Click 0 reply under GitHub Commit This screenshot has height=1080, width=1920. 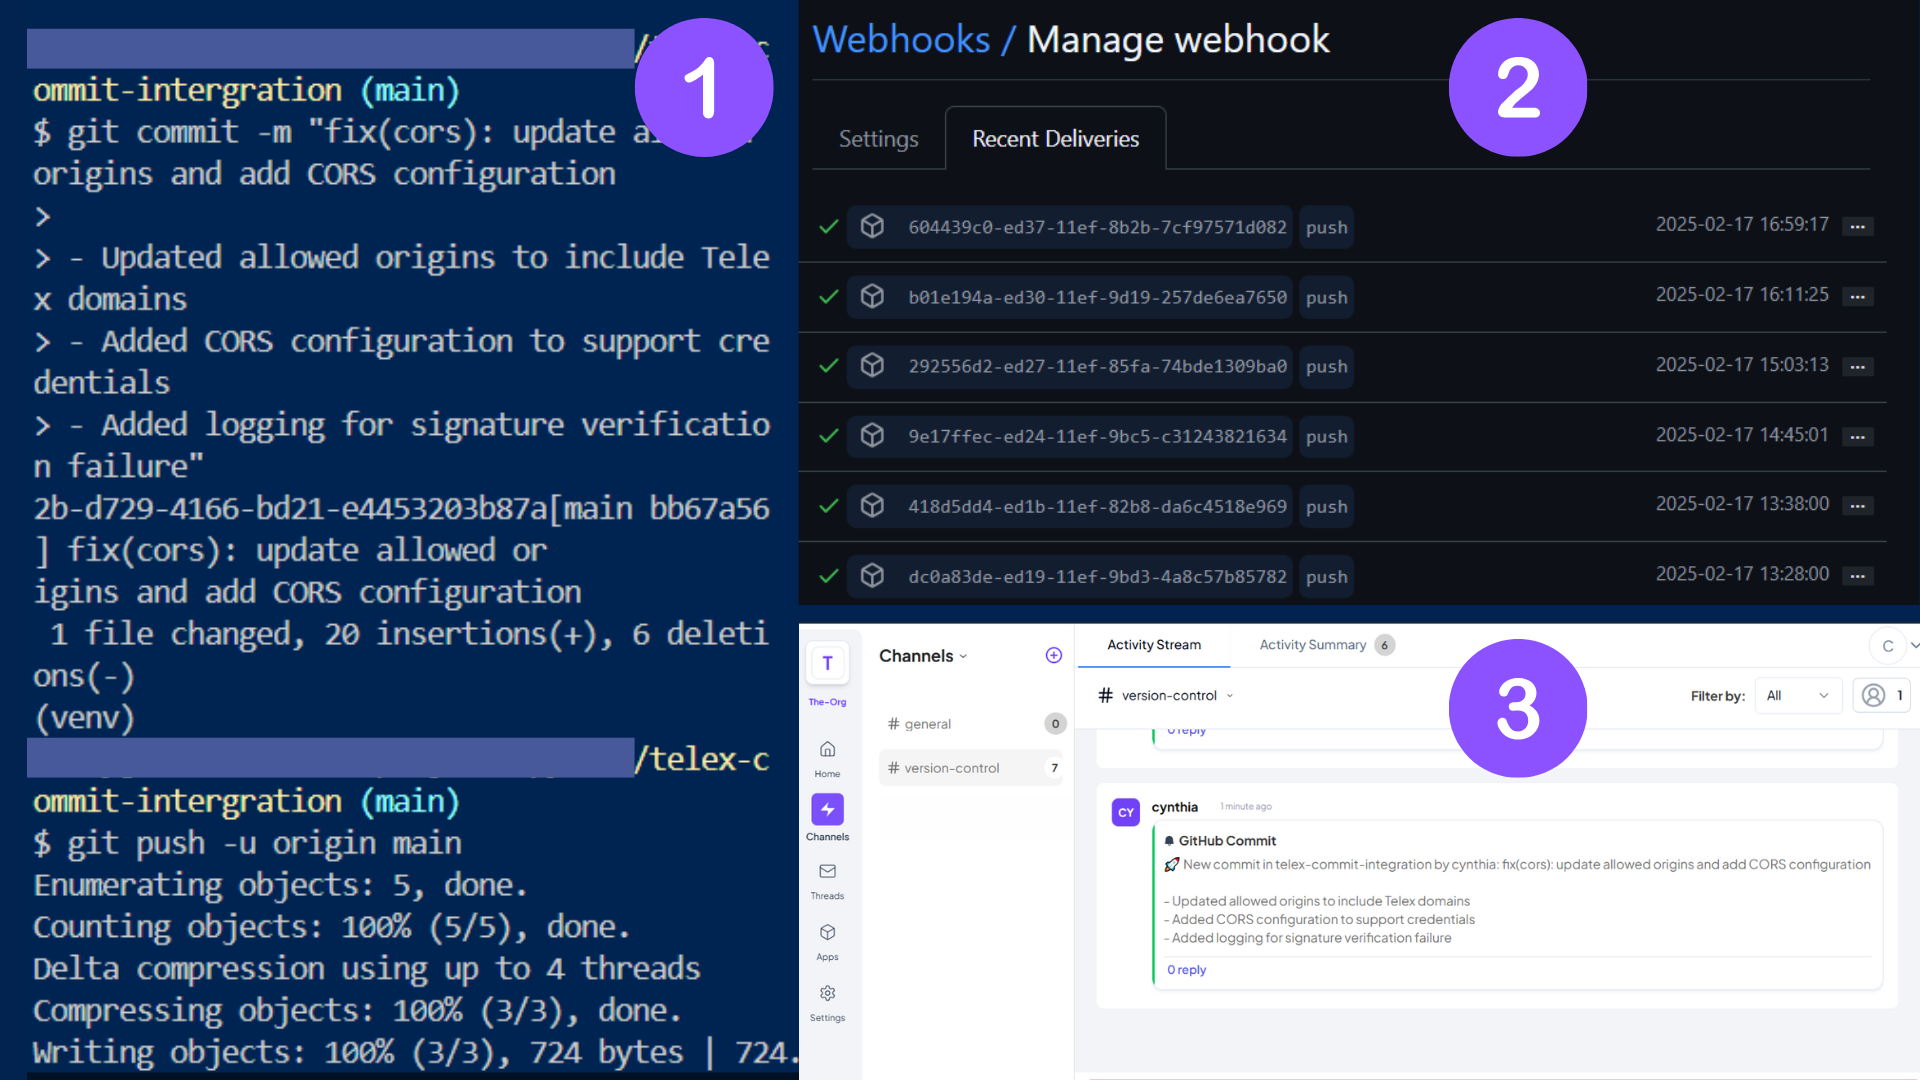pos(1186,970)
